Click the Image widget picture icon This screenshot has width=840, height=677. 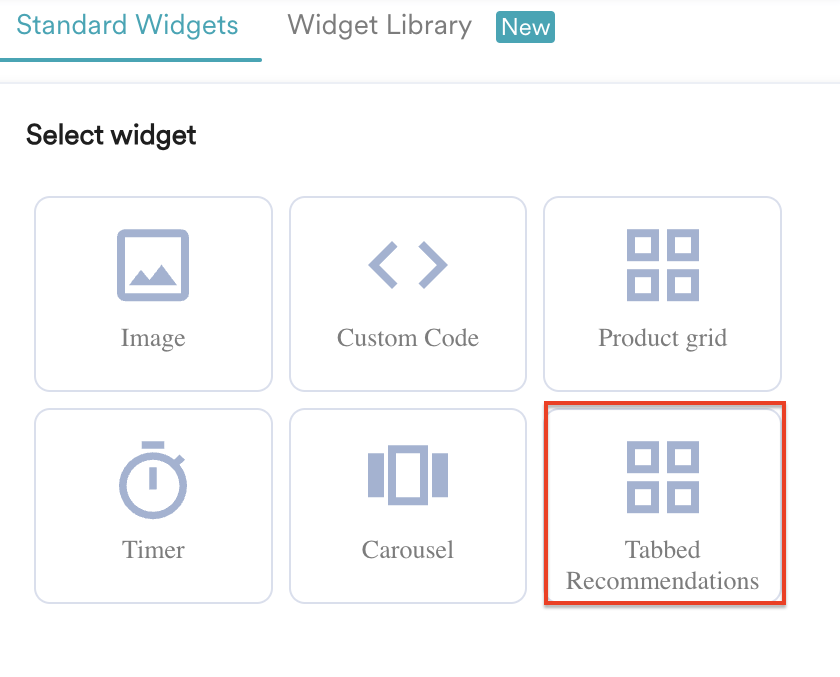[153, 265]
